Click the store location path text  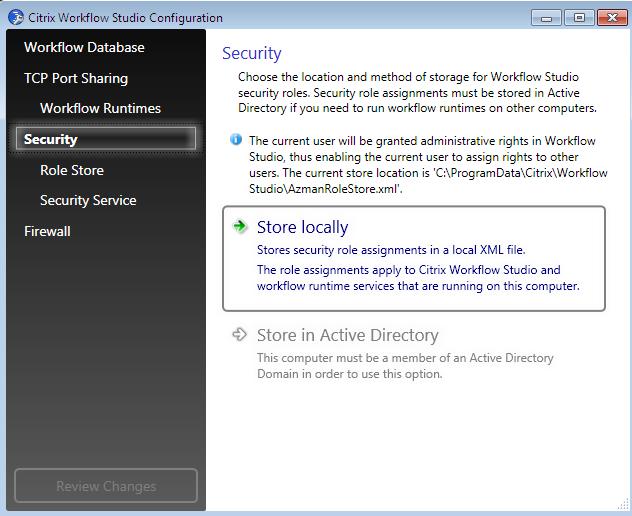(428, 181)
